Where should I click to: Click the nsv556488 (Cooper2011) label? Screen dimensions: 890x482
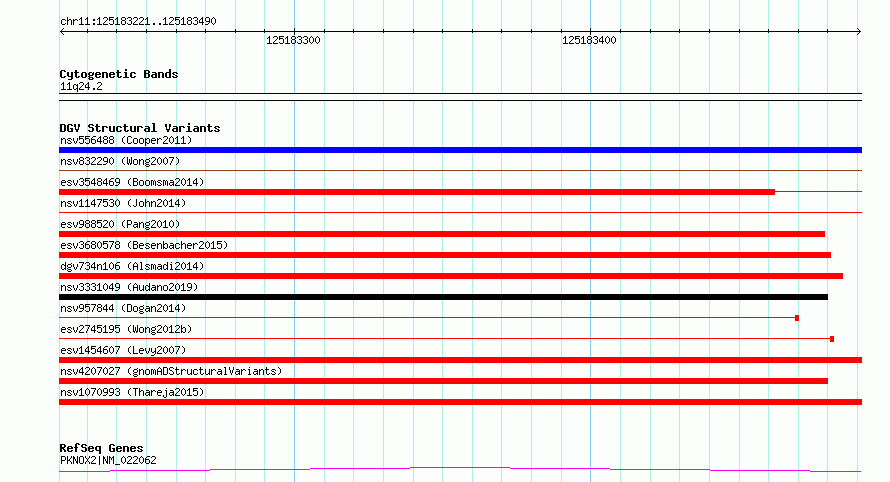pyautogui.click(x=126, y=140)
